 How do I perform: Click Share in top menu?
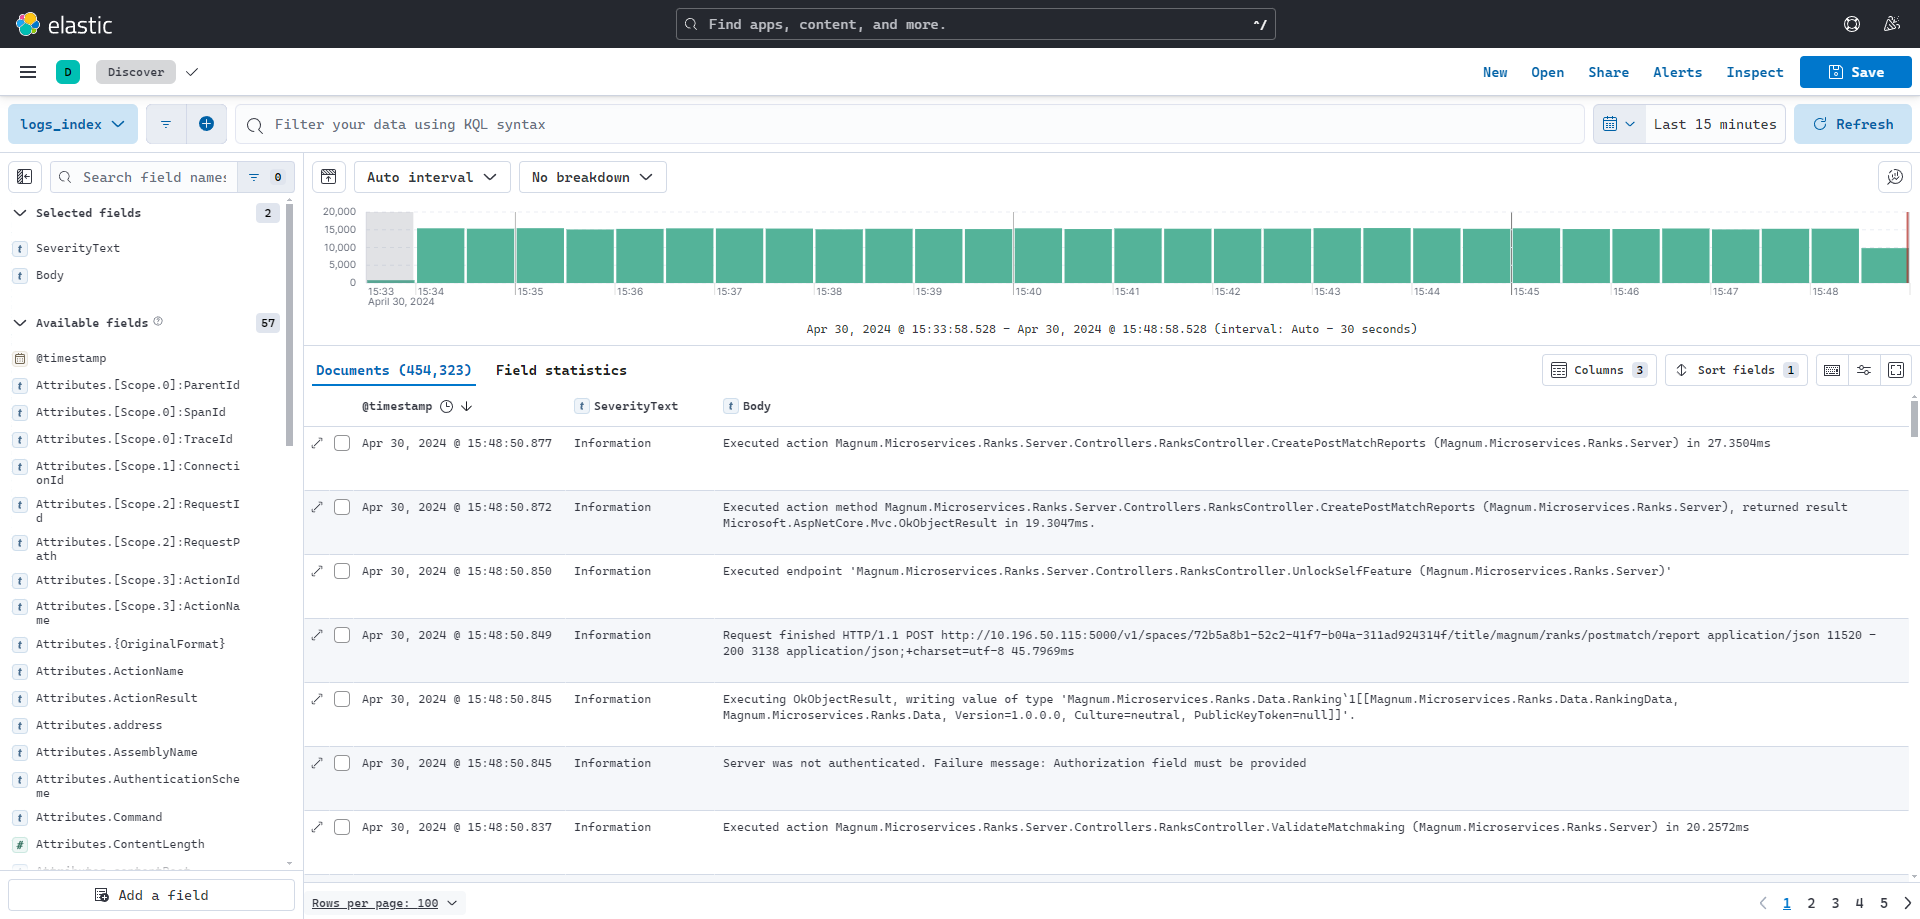(x=1608, y=72)
